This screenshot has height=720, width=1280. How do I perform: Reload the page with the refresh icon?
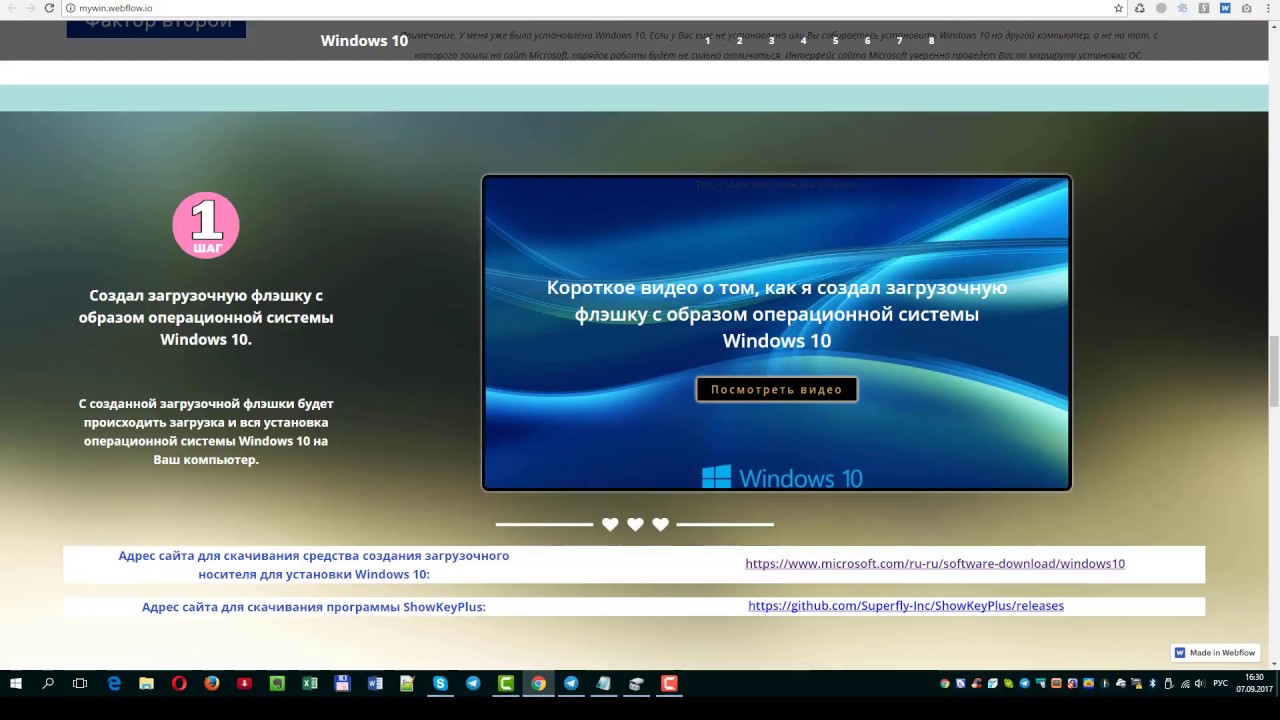pos(49,8)
